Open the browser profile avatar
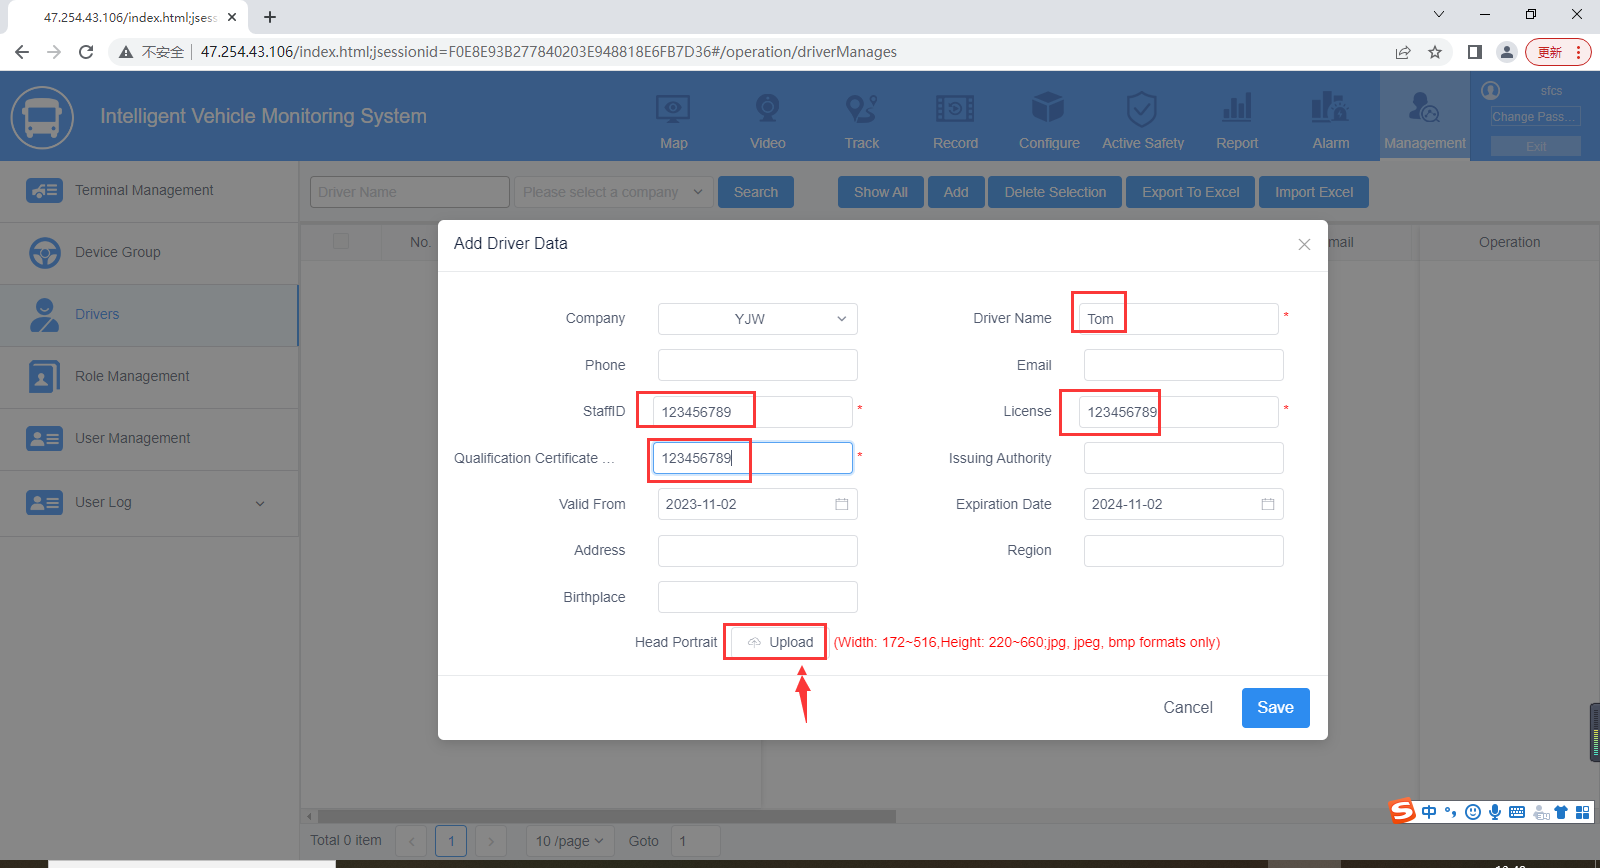This screenshot has height=868, width=1600. (1507, 52)
